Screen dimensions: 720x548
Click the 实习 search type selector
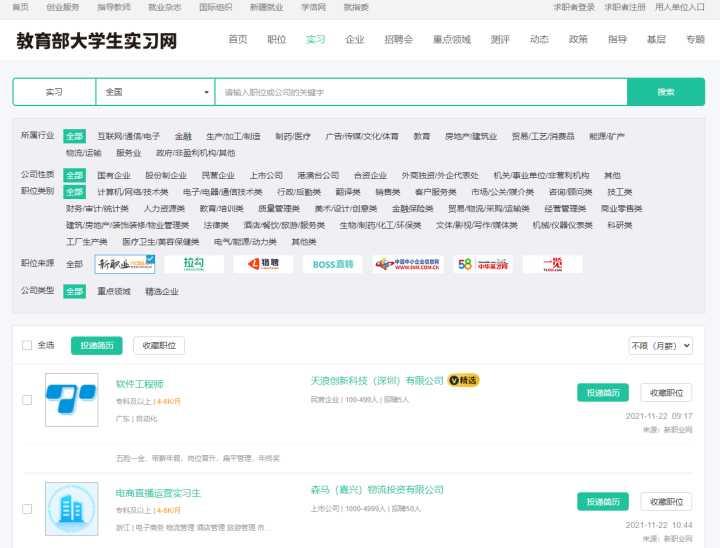click(54, 92)
